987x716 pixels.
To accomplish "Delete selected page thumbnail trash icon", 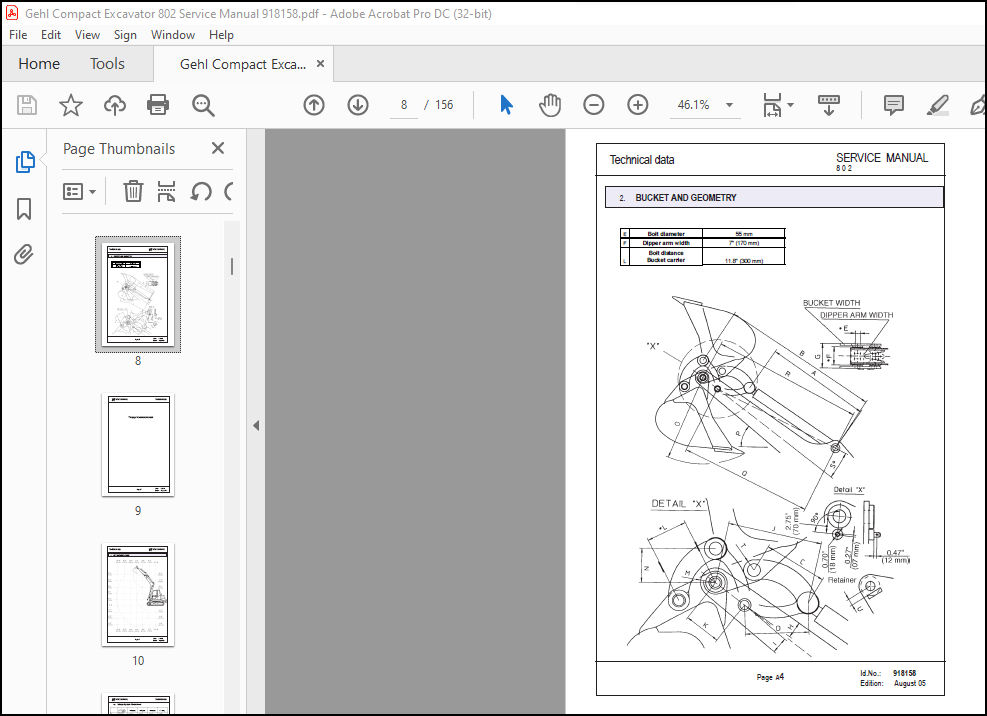I will point(133,191).
